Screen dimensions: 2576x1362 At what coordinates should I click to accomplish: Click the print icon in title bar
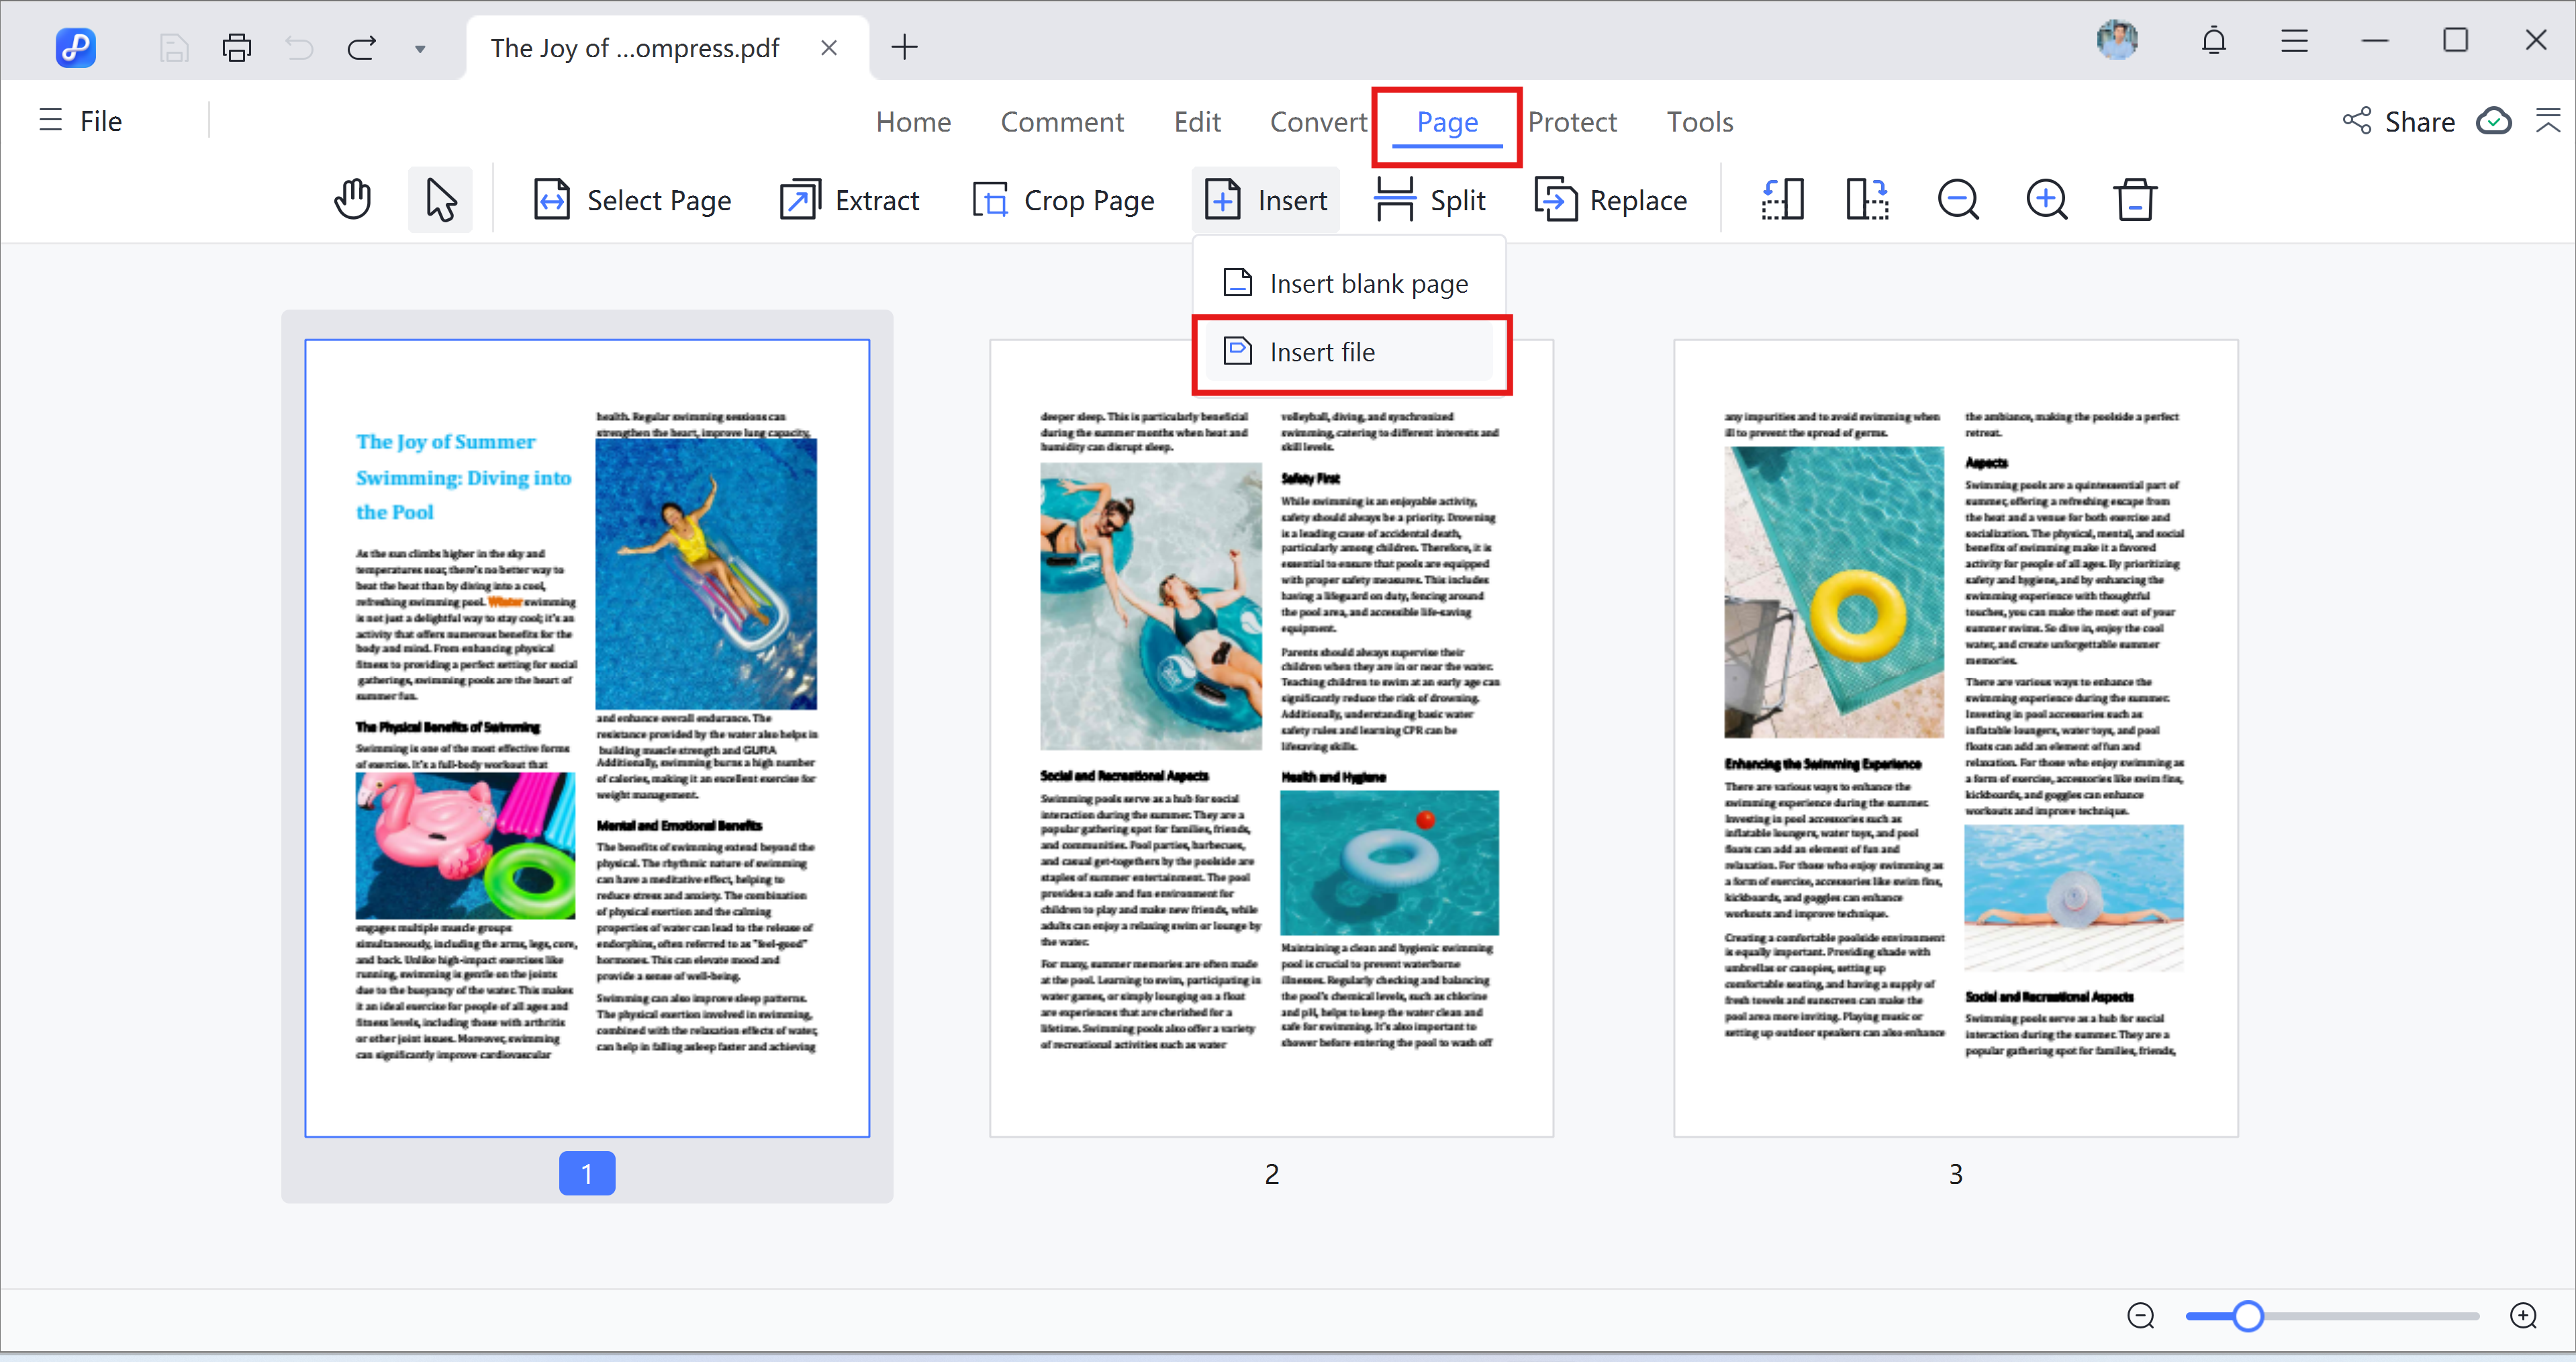tap(237, 47)
